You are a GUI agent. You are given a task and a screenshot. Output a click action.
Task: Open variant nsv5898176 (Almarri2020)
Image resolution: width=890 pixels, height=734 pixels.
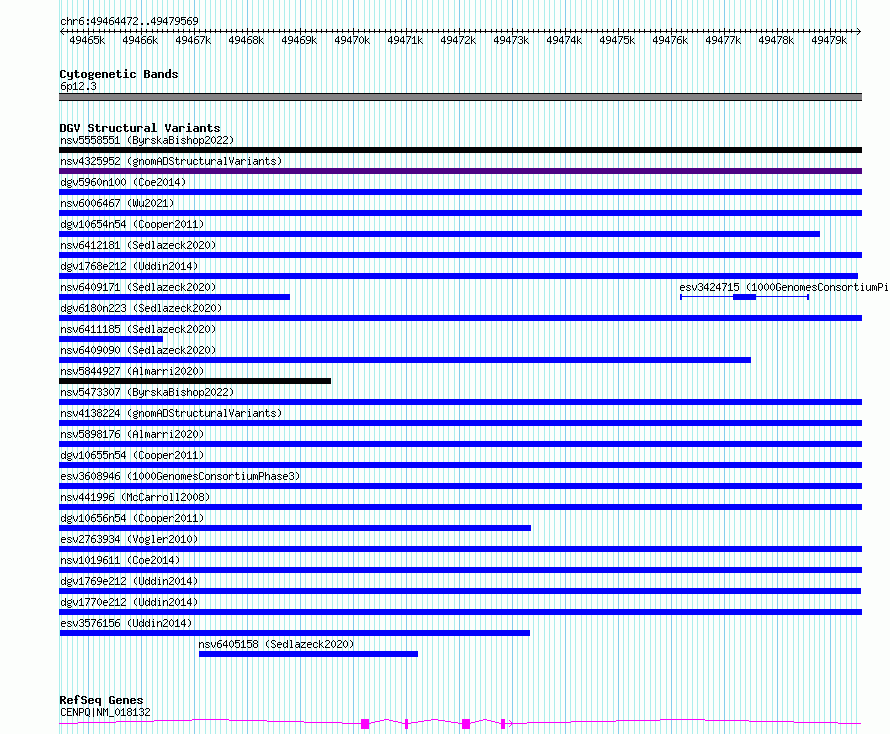pos(132,434)
